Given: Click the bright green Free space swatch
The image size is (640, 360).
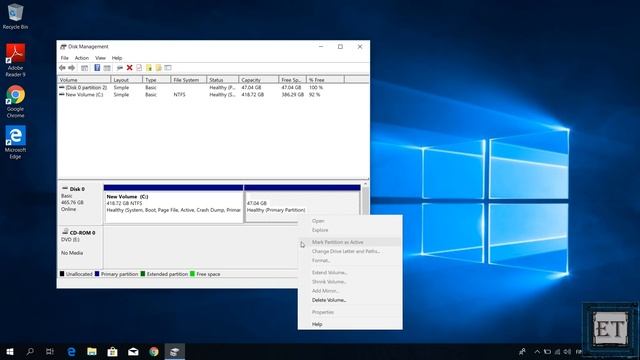Looking at the screenshot, I should (192, 274).
